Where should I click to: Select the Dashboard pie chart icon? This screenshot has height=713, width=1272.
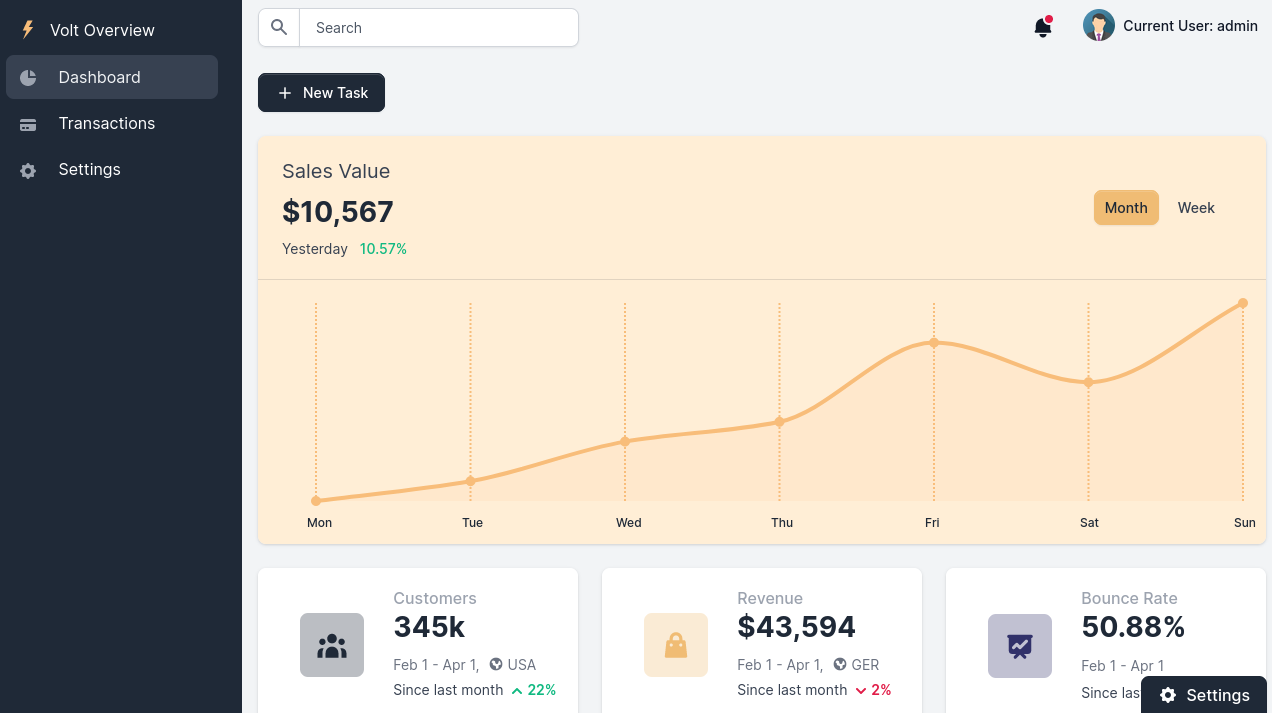pos(28,77)
